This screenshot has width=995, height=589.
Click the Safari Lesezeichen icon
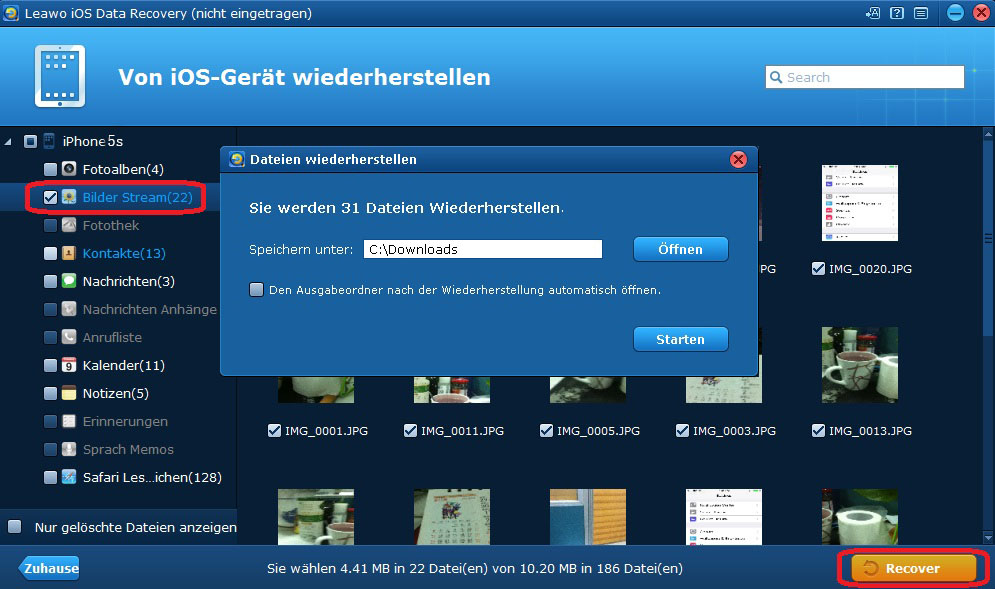point(69,477)
